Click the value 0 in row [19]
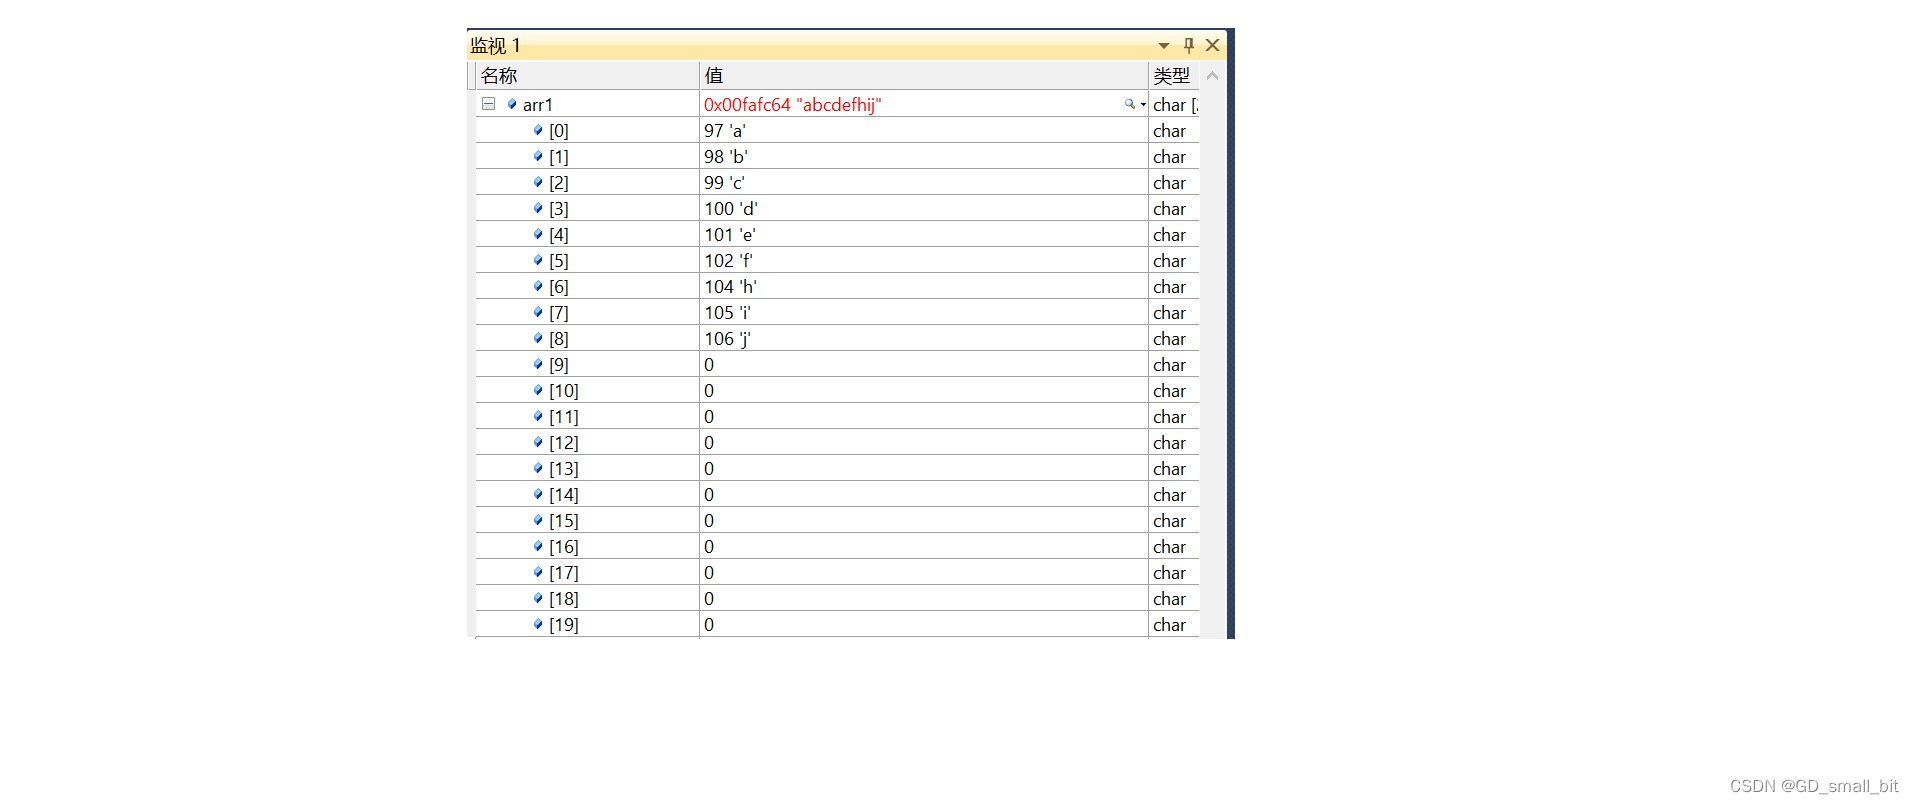Image resolution: width=1914 pixels, height=804 pixels. click(x=709, y=625)
